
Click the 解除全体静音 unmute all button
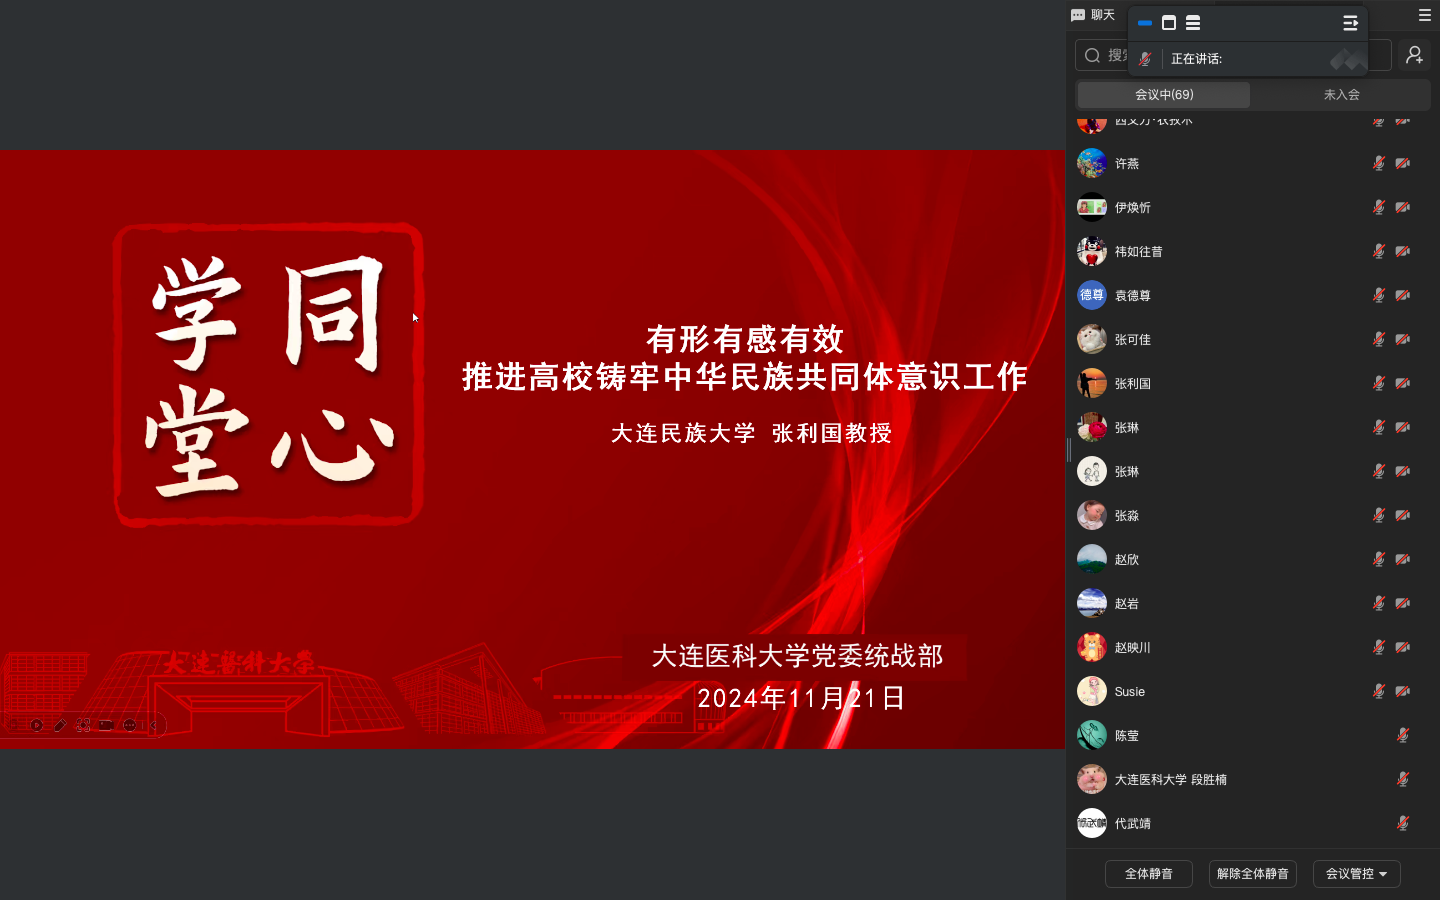point(1252,874)
